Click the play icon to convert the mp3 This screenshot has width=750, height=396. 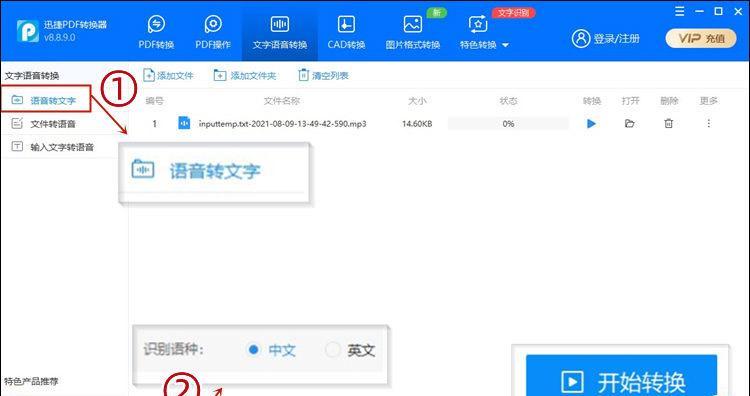point(591,124)
